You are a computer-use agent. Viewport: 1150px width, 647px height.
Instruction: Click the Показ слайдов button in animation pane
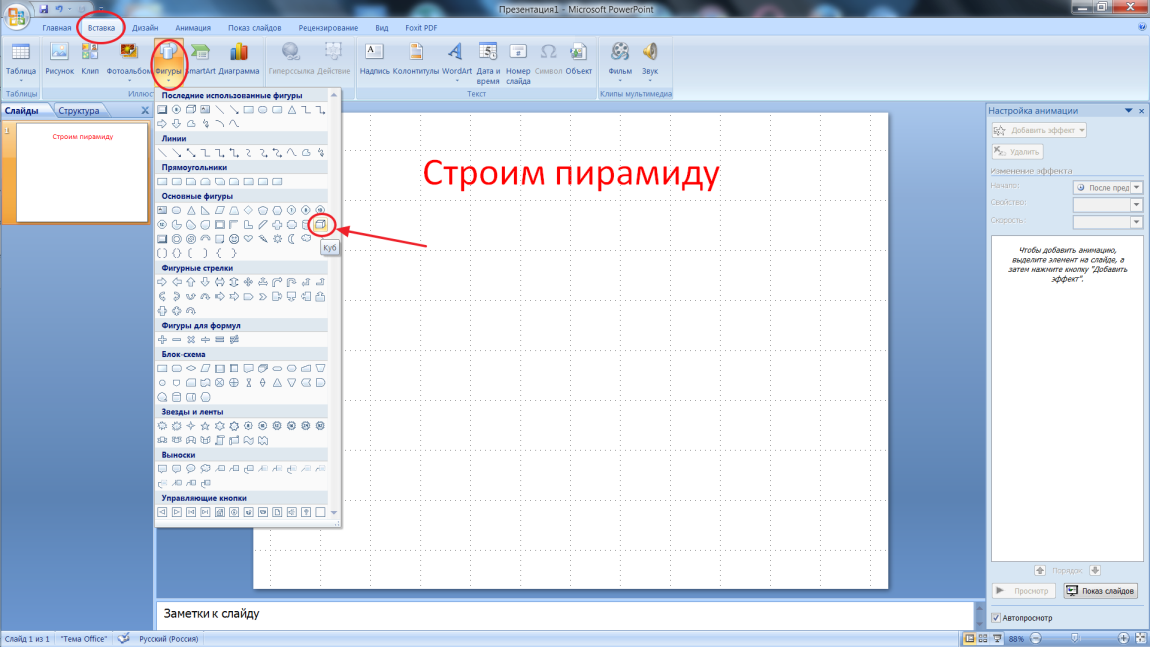coord(1100,591)
